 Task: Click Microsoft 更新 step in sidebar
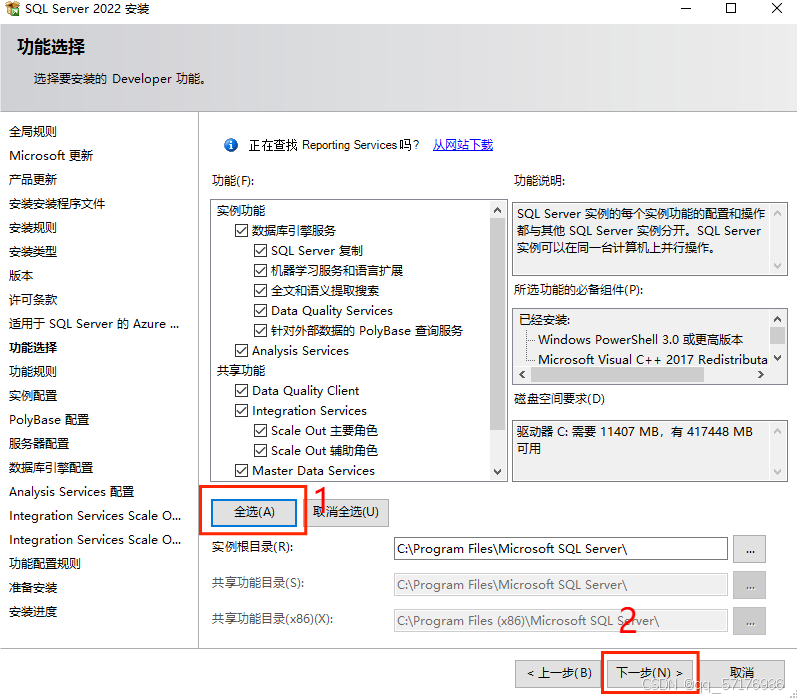pyautogui.click(x=51, y=156)
